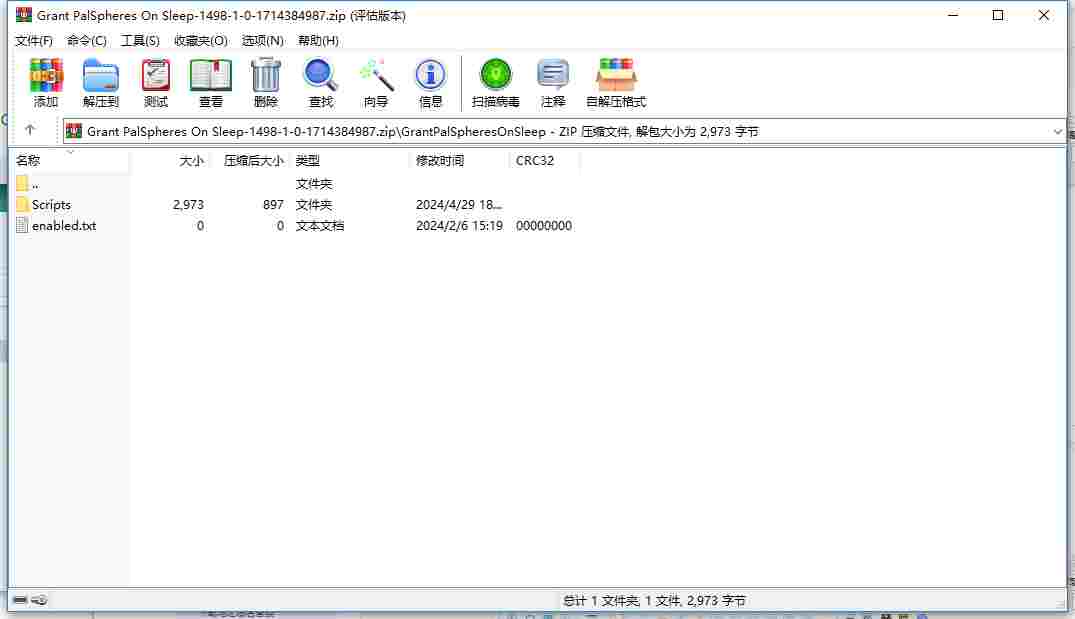Viewport: 1075px width, 619px height.
Task: Open the Tools (工具) menu
Action: click(x=140, y=41)
